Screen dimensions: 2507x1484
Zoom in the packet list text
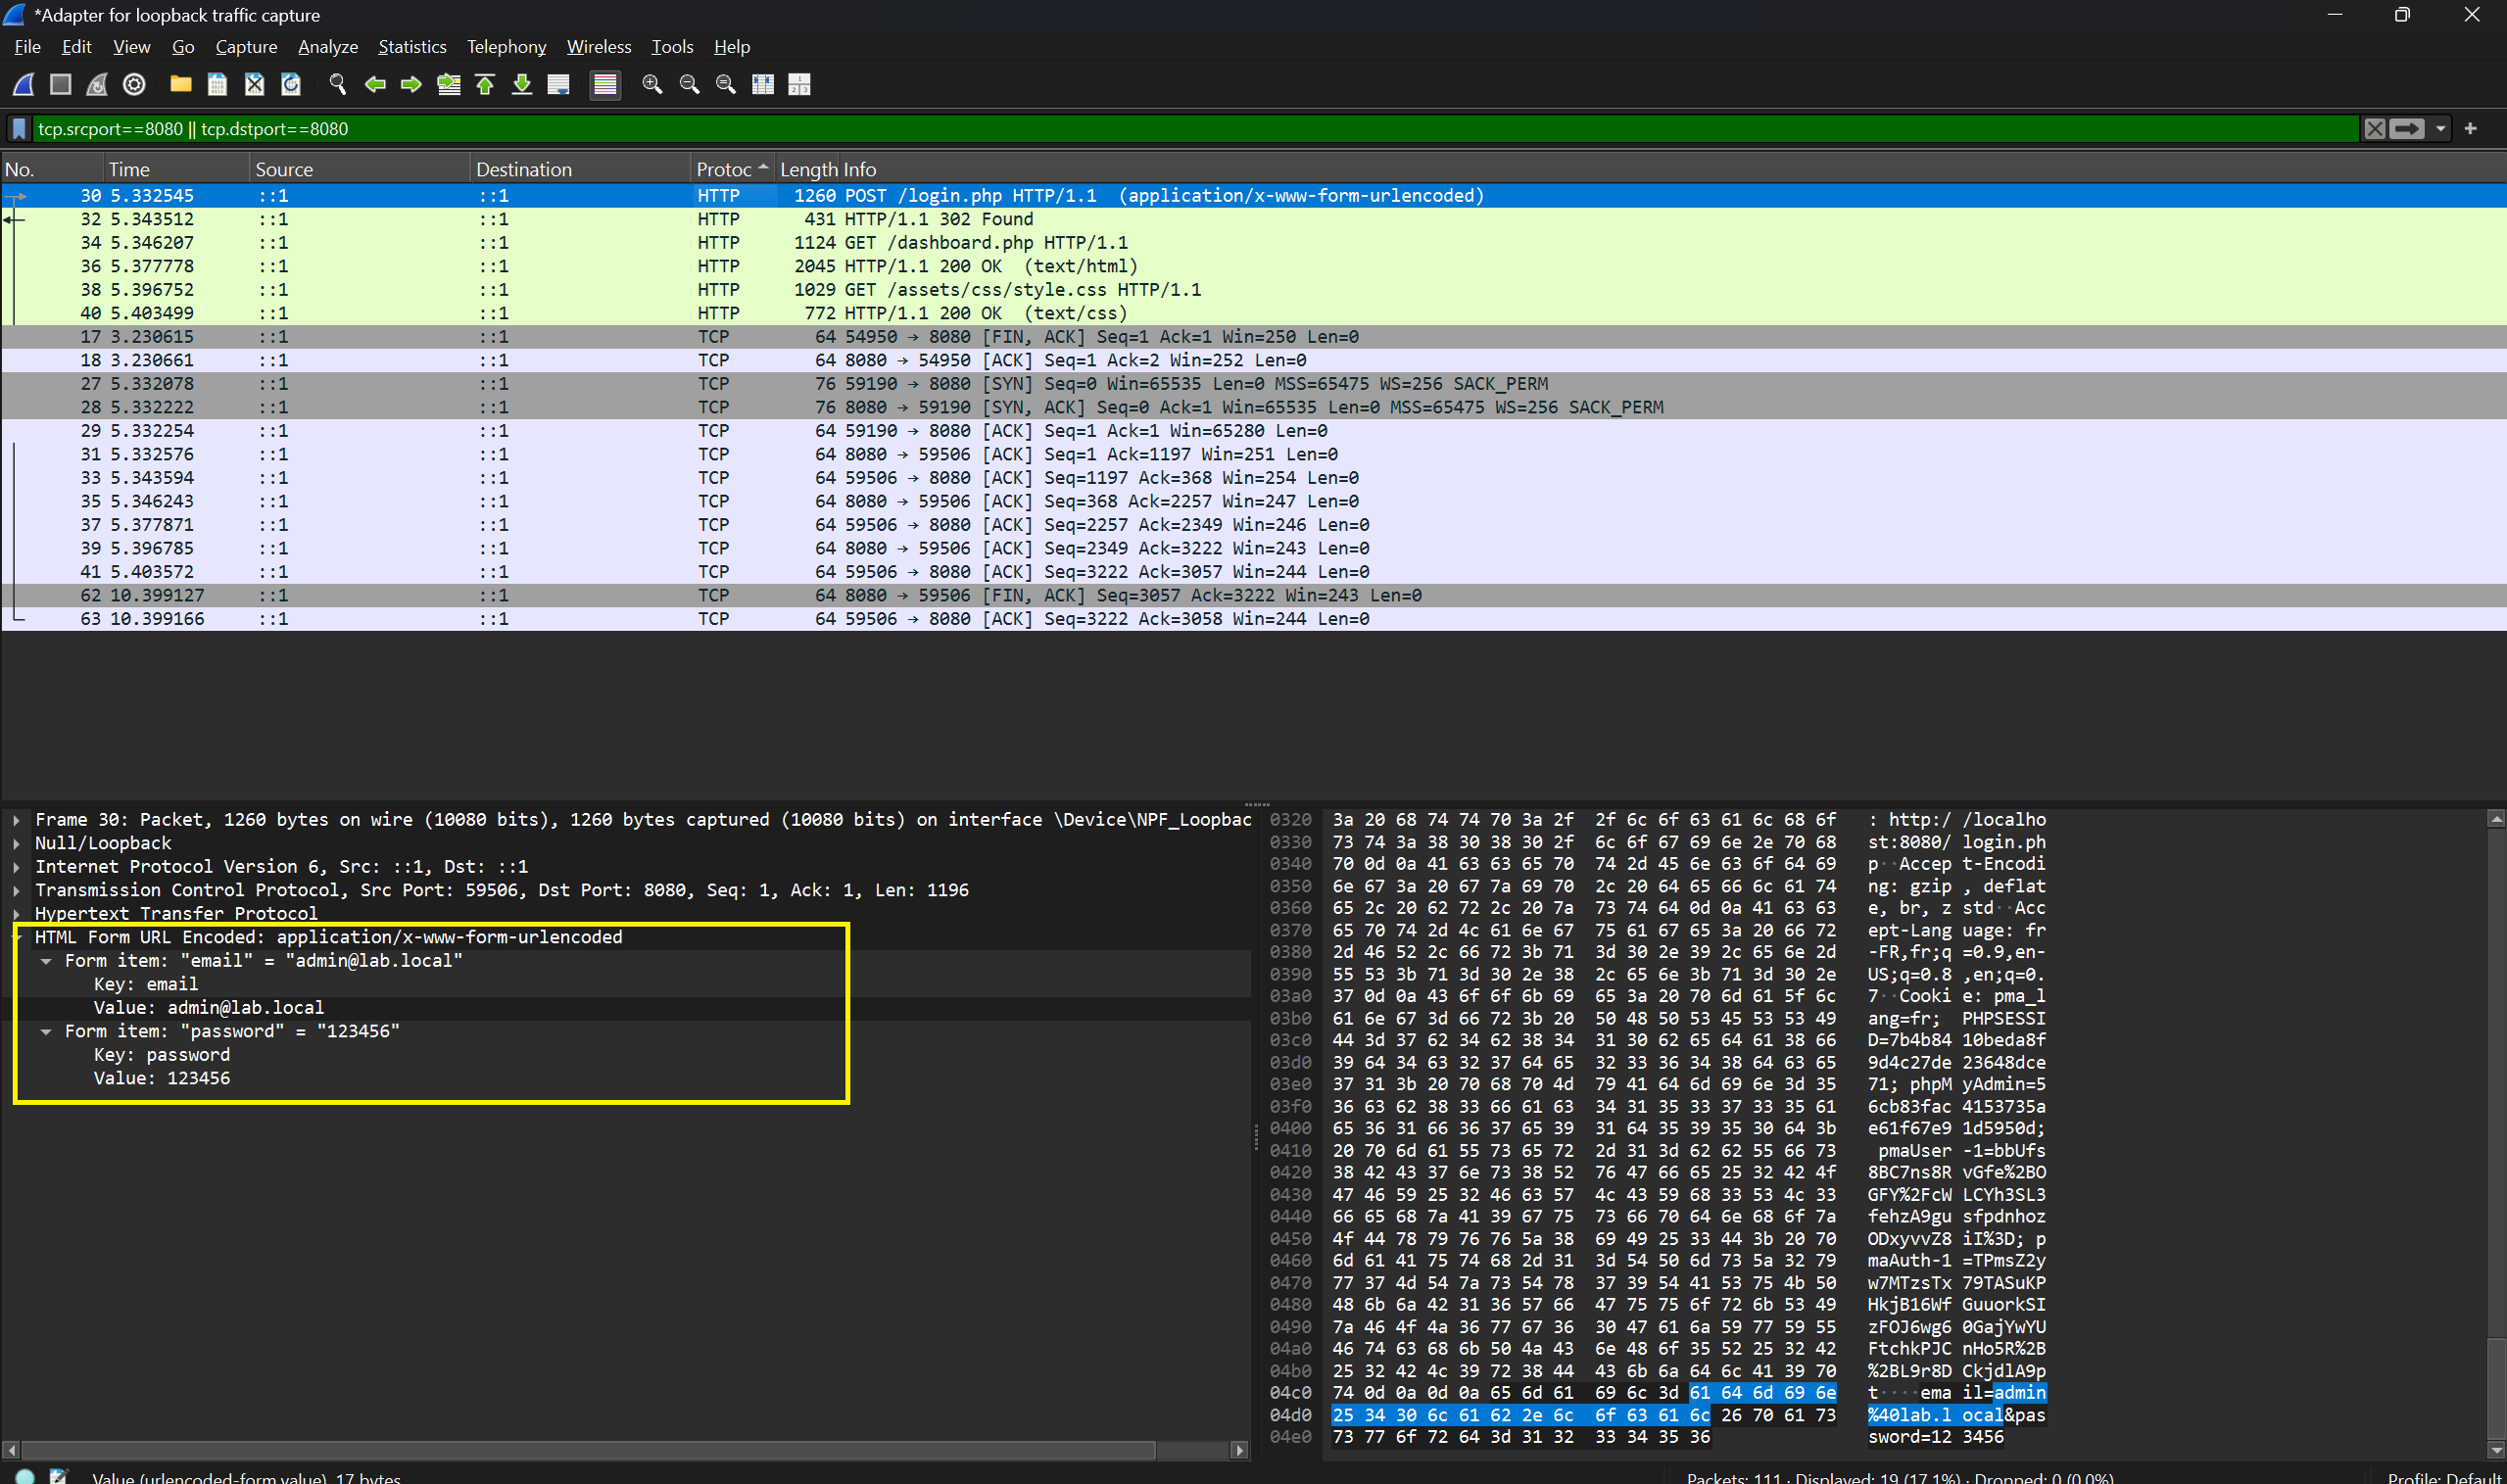pyautogui.click(x=652, y=85)
